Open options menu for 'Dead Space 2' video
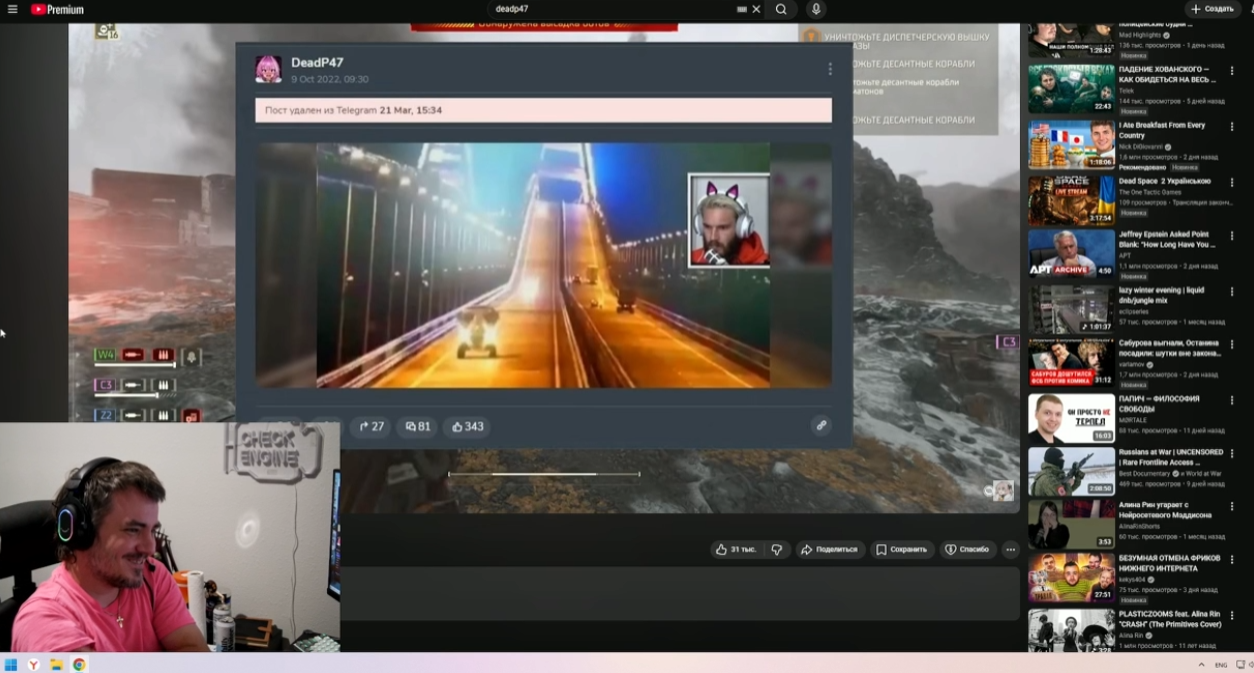 click(x=1232, y=182)
